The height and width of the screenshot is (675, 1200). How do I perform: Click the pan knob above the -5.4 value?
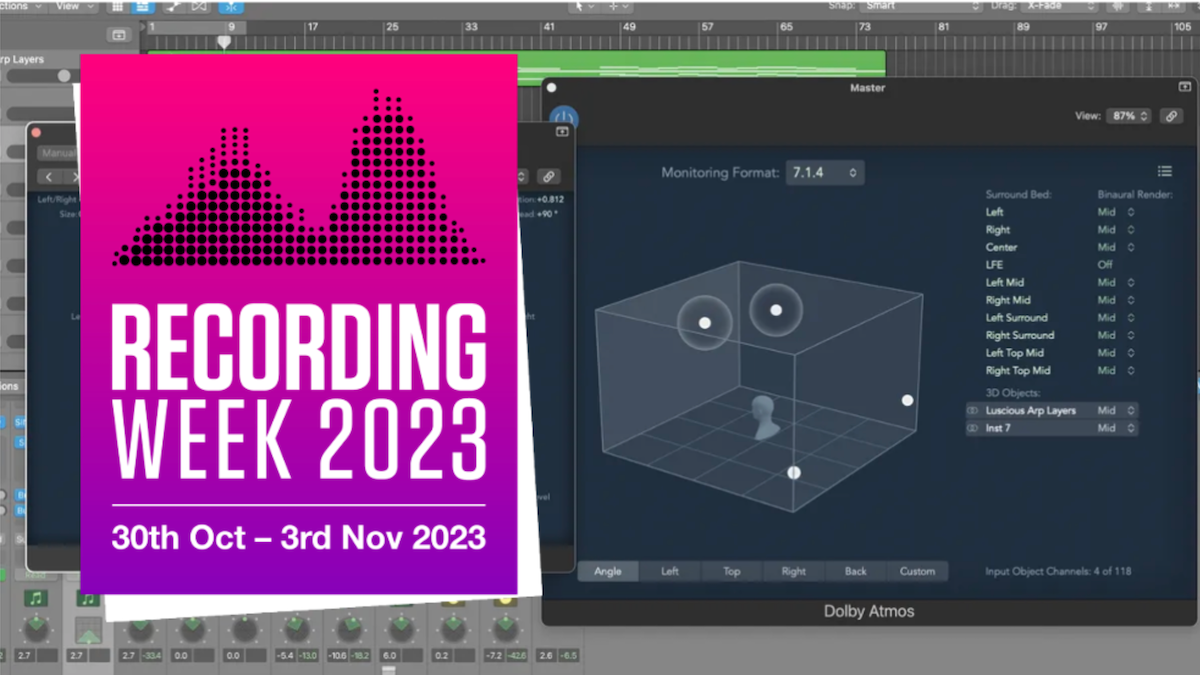(296, 629)
